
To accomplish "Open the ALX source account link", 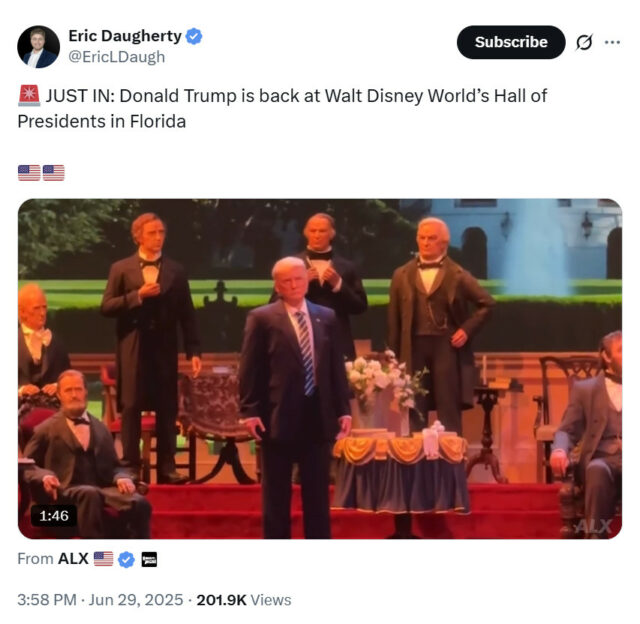I will (73, 559).
